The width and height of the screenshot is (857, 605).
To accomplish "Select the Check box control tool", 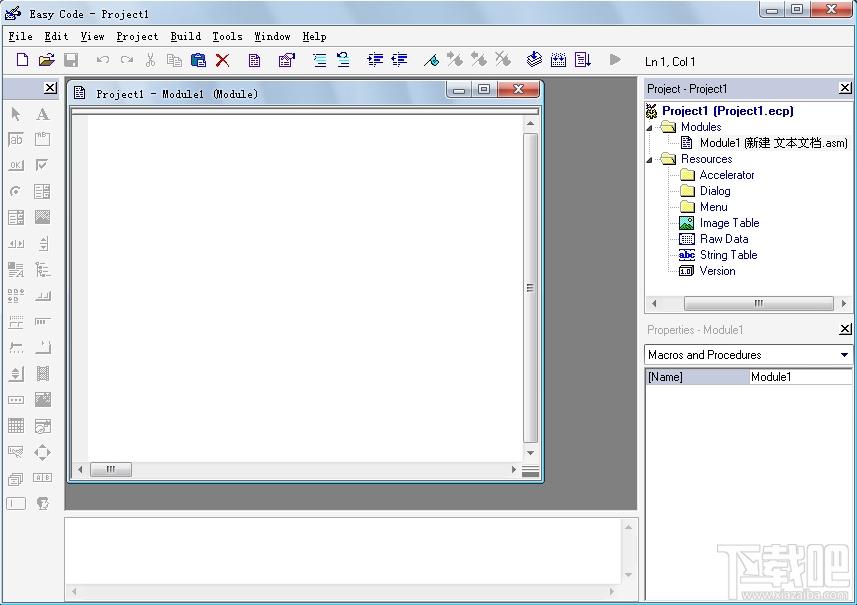I will [42, 165].
